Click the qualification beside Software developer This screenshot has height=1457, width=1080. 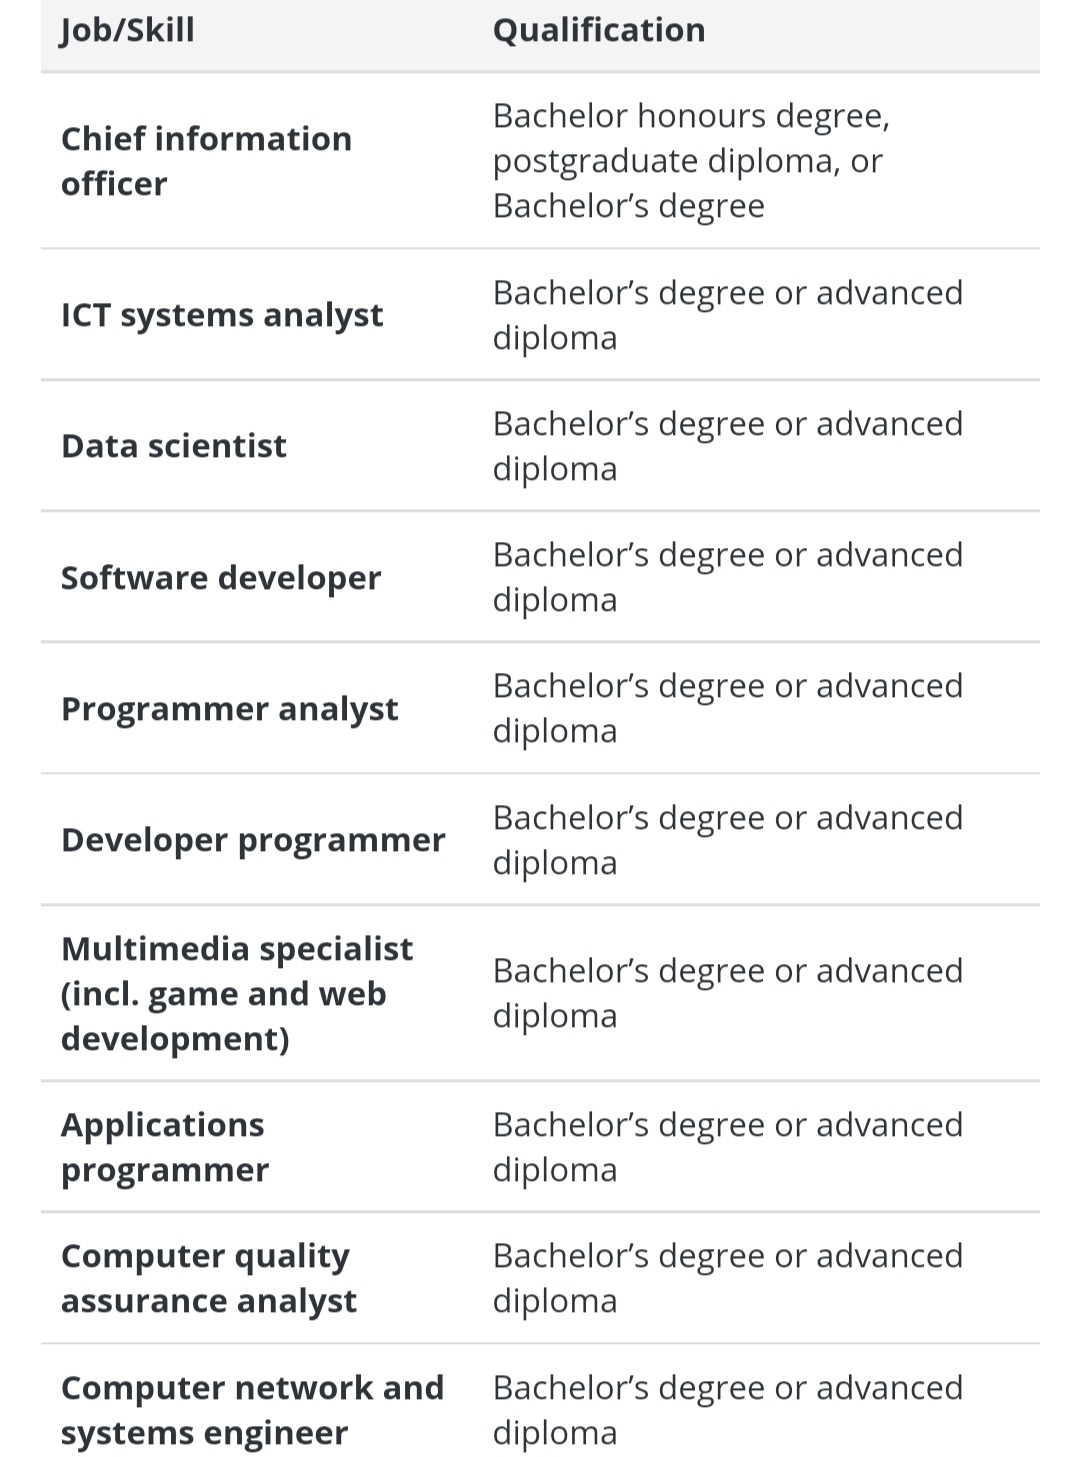pos(727,577)
